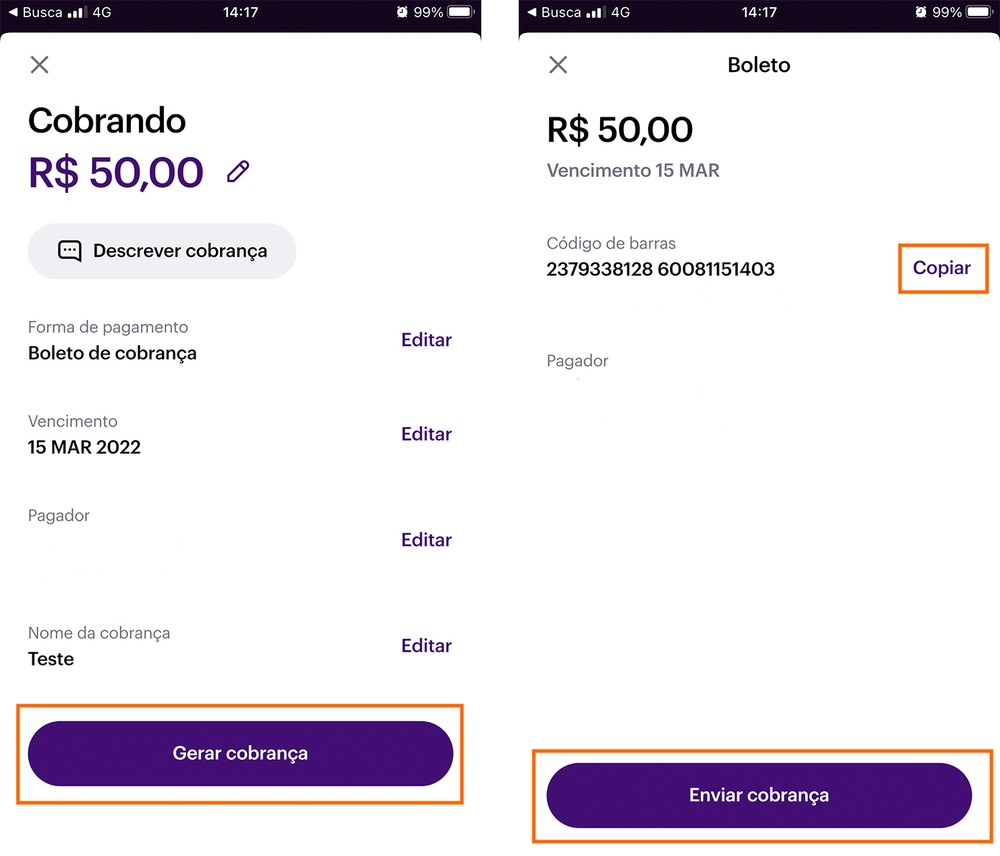
Task: Tap Busca to return to the previous app
Action: pyautogui.click(x=46, y=13)
